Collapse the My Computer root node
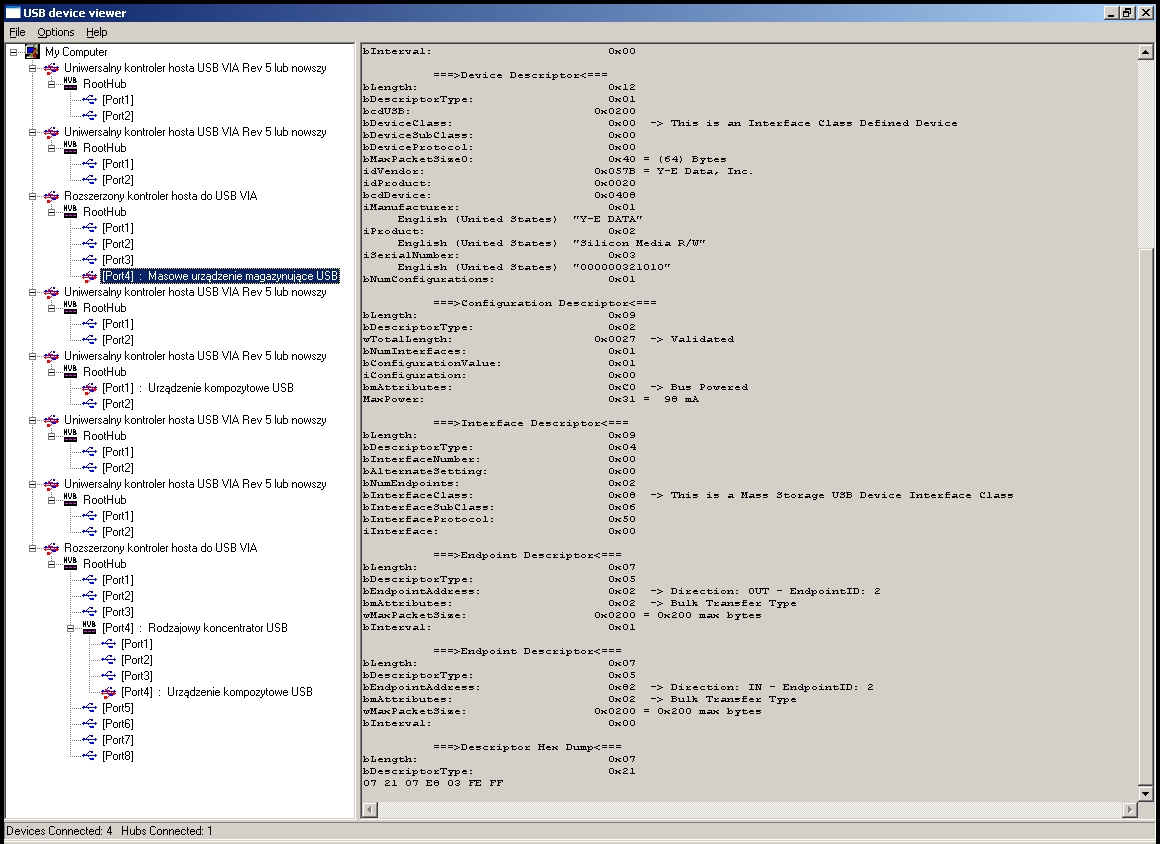1160x844 pixels. pos(13,52)
